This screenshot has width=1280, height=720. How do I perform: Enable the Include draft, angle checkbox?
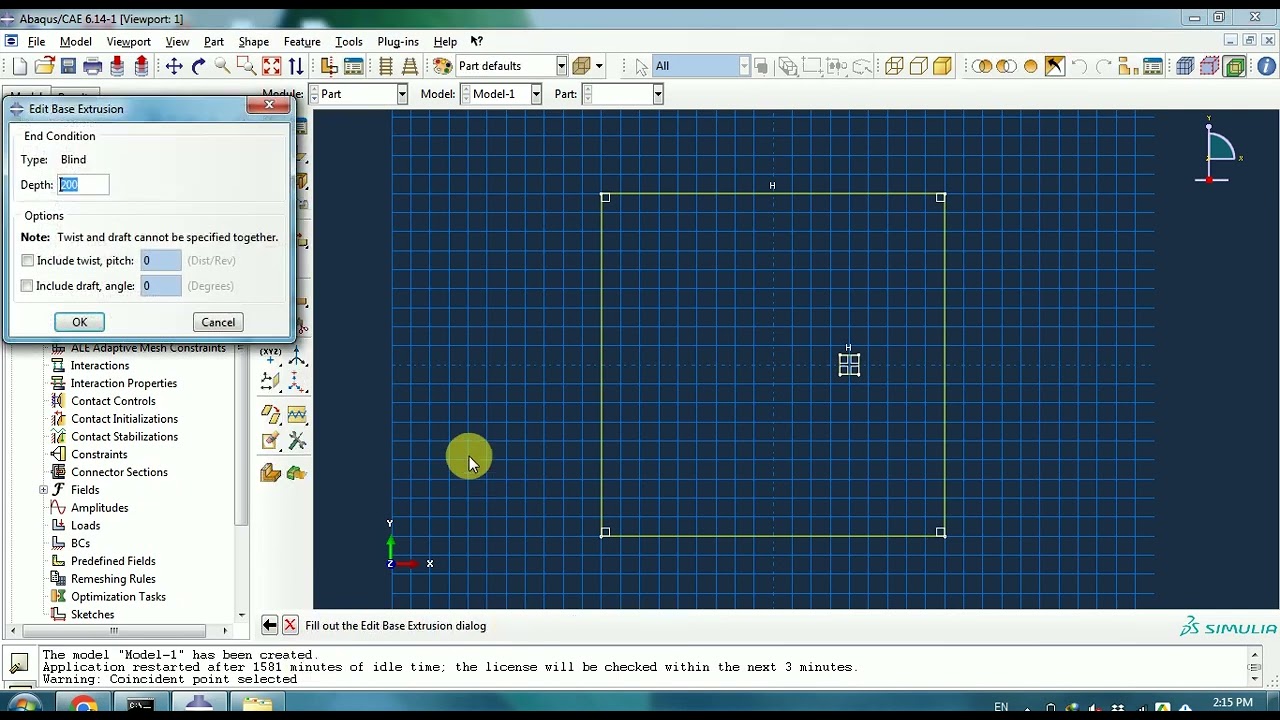pos(27,286)
